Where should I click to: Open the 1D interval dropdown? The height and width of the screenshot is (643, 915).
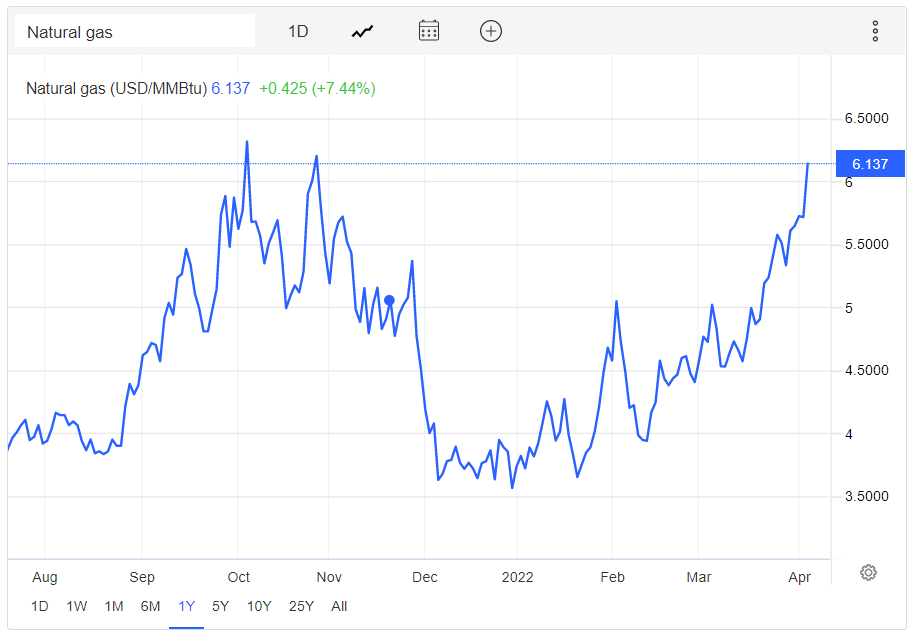point(298,32)
